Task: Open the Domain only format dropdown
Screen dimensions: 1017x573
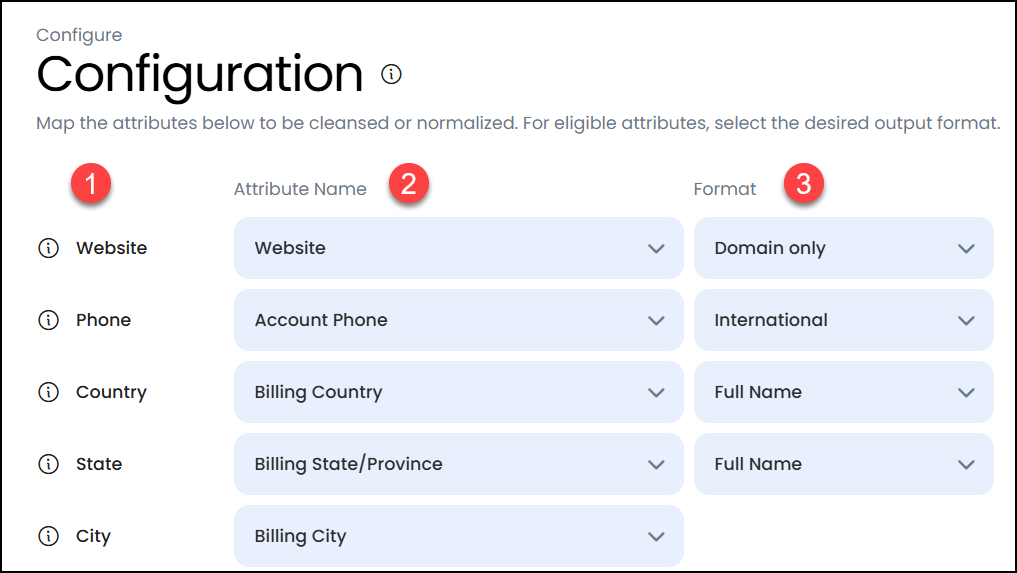Action: (843, 248)
